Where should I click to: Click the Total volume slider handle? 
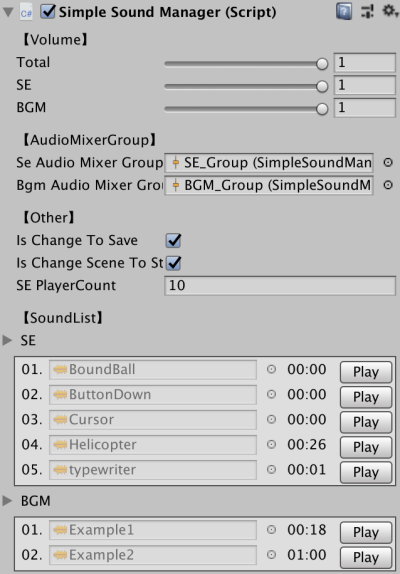click(x=322, y=64)
